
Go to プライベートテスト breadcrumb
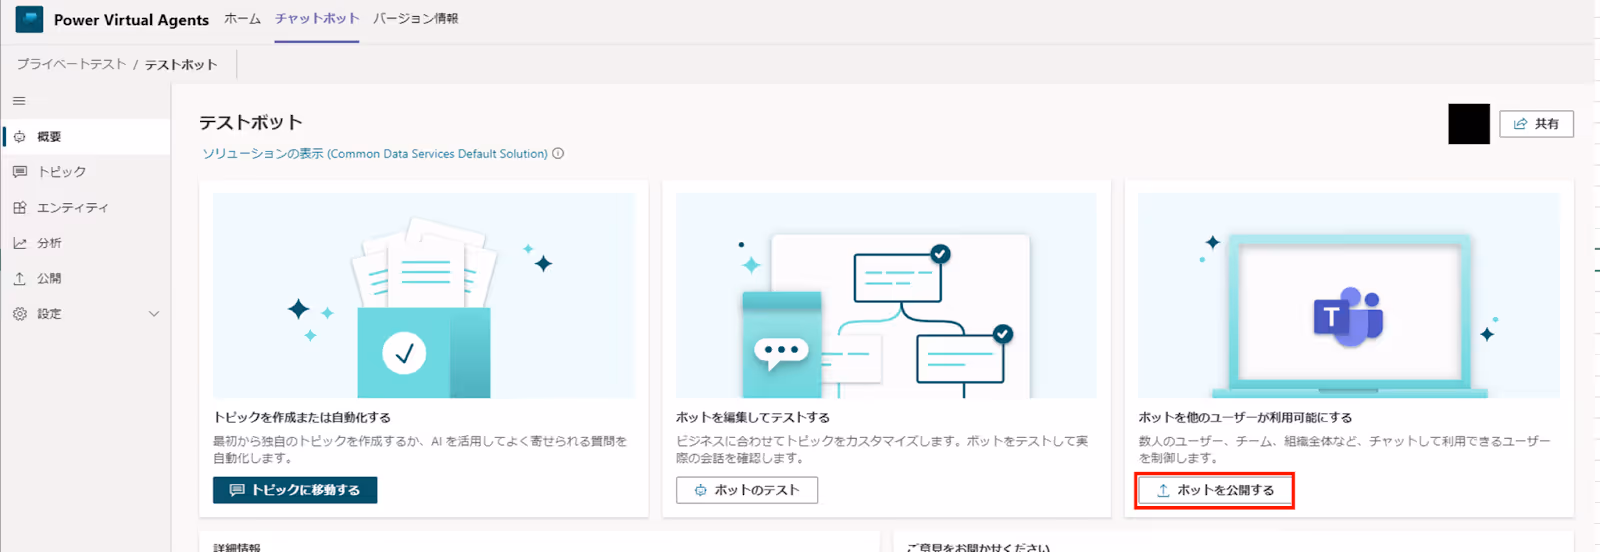click(71, 64)
